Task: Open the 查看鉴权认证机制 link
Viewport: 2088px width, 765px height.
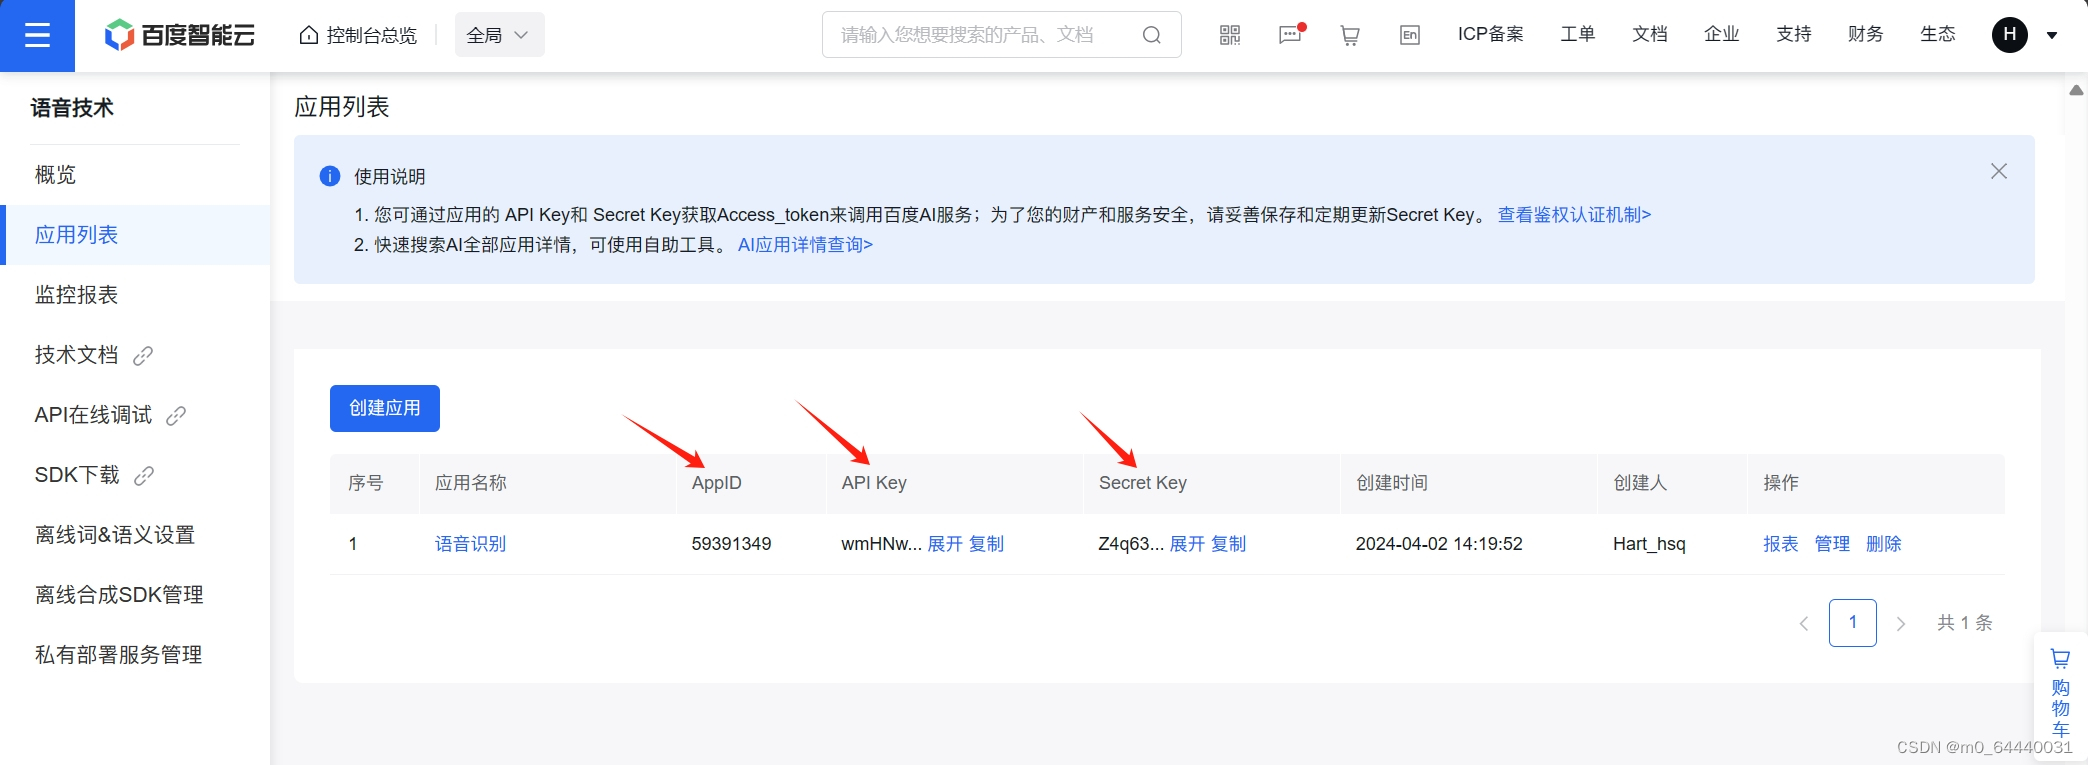Action: coord(1574,215)
